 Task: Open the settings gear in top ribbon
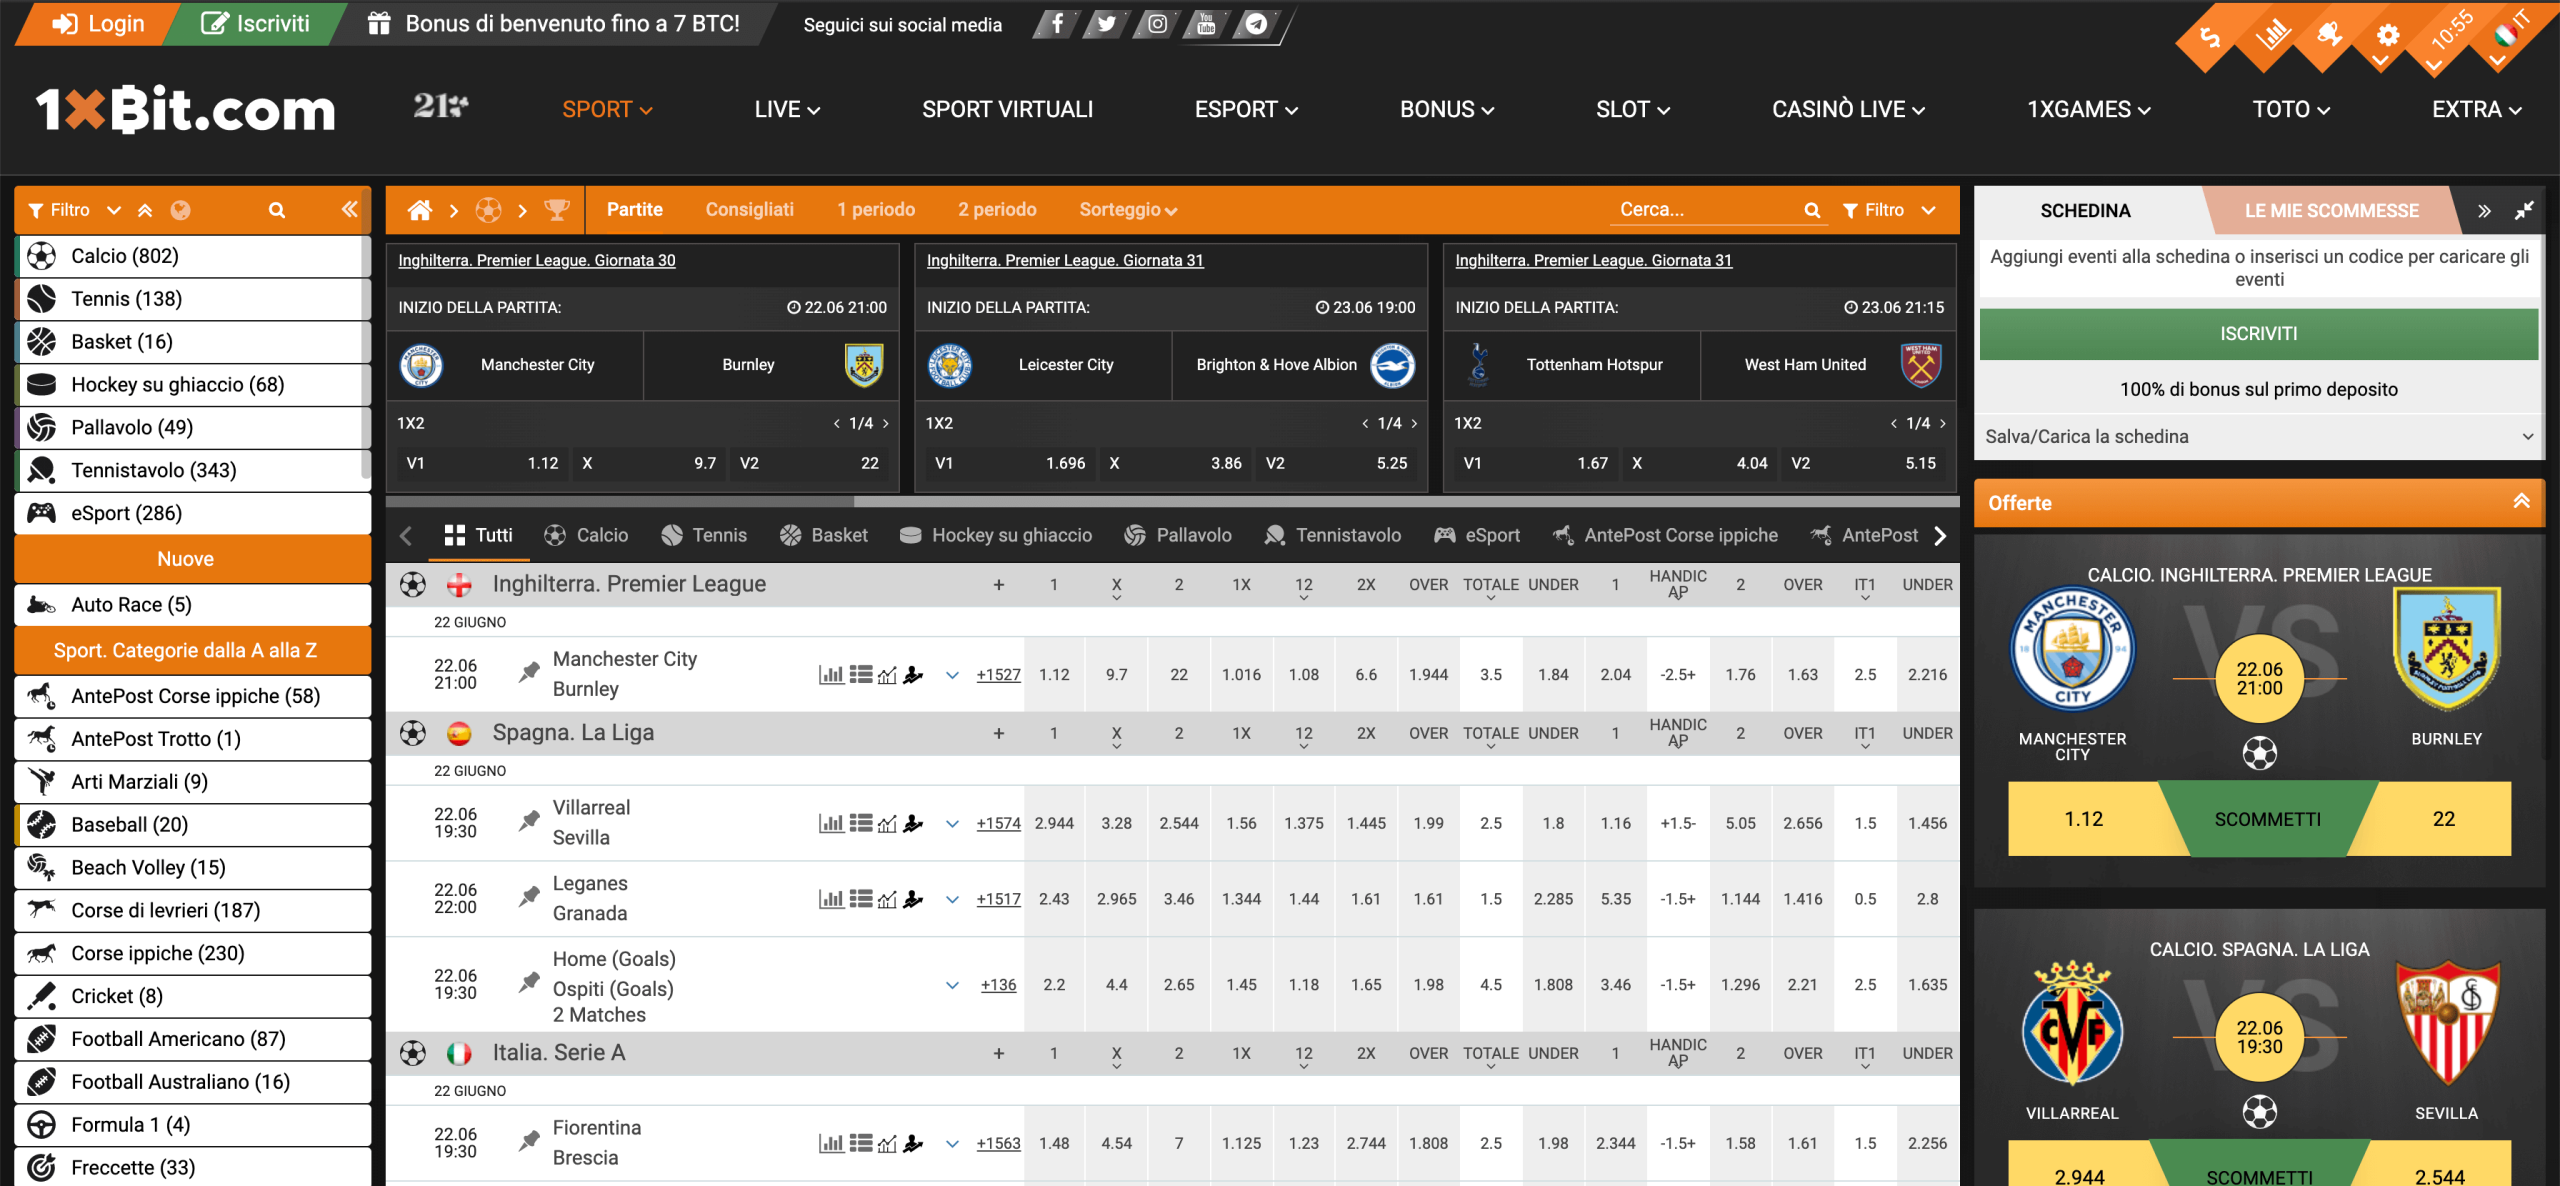point(2388,38)
